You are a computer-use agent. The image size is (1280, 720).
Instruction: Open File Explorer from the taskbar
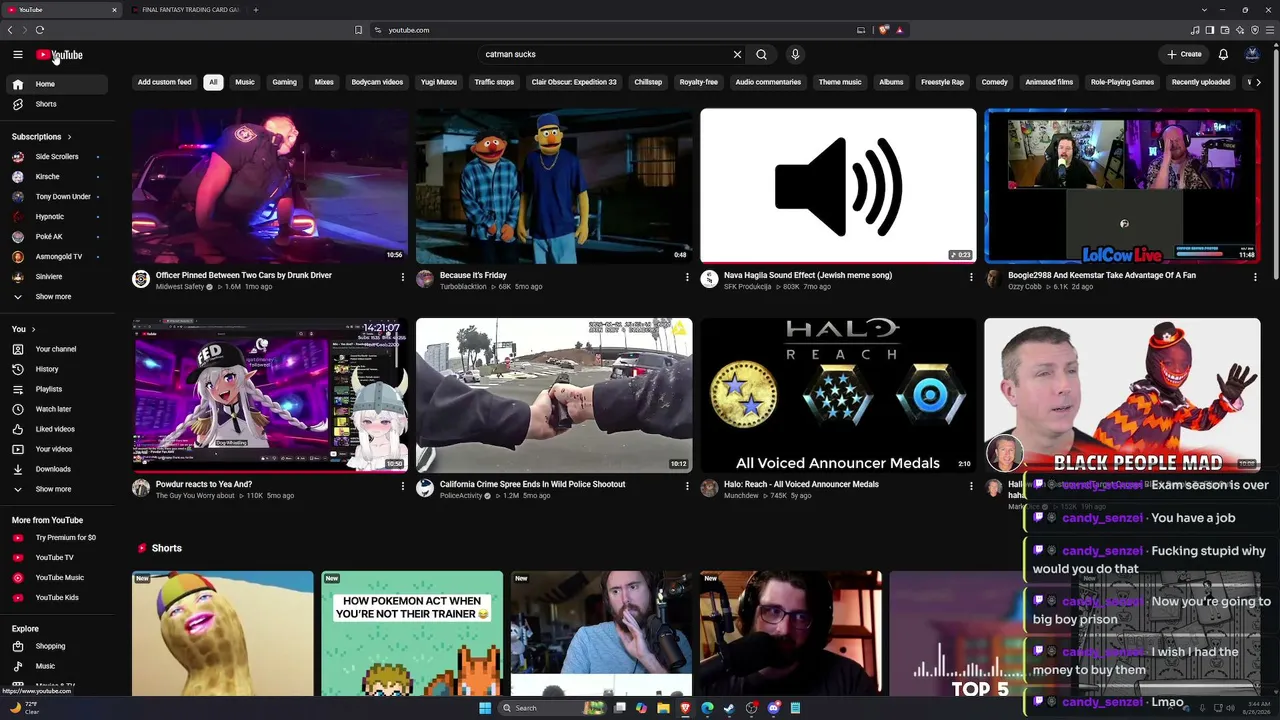663,708
